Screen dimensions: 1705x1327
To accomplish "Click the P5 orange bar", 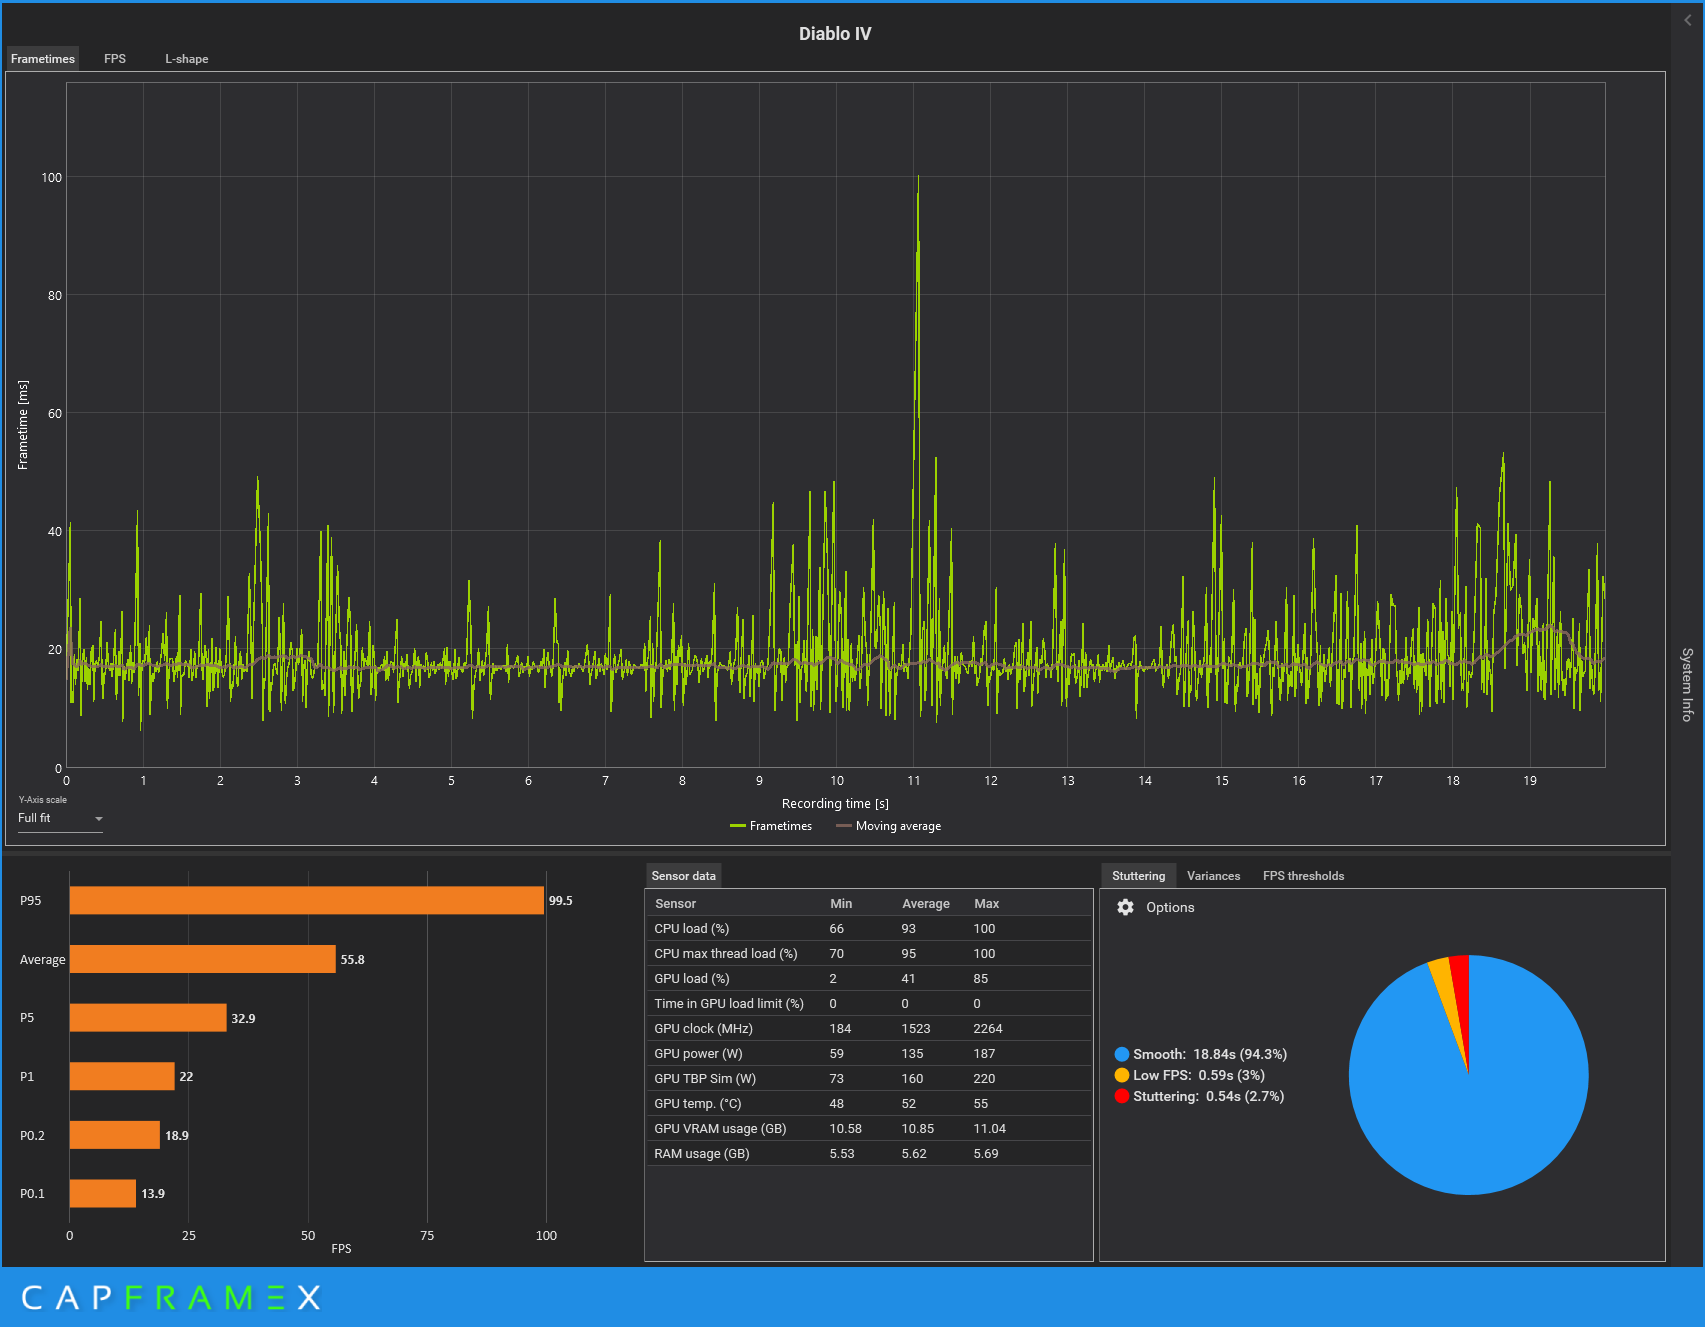I will pyautogui.click(x=148, y=1018).
